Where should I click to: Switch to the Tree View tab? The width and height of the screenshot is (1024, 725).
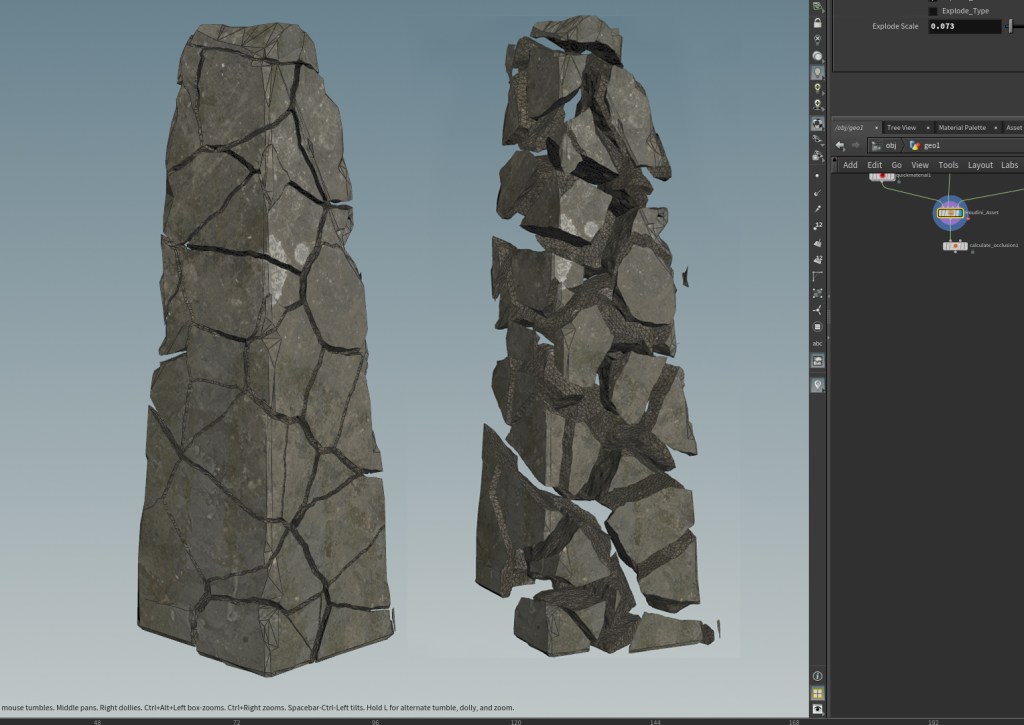point(901,128)
